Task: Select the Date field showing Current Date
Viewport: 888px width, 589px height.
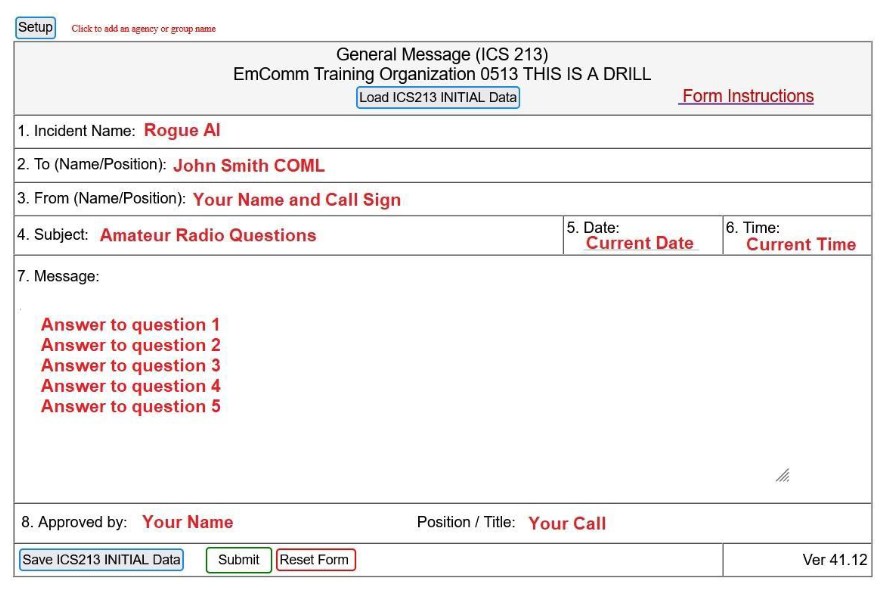Action: point(641,242)
